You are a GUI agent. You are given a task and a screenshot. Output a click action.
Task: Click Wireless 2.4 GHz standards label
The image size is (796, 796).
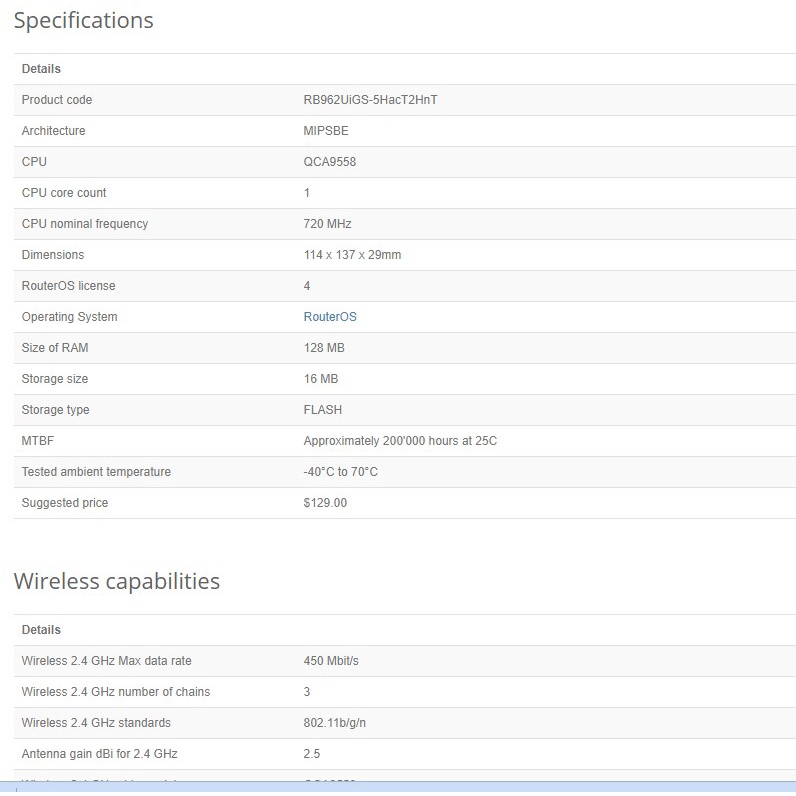[x=96, y=723]
